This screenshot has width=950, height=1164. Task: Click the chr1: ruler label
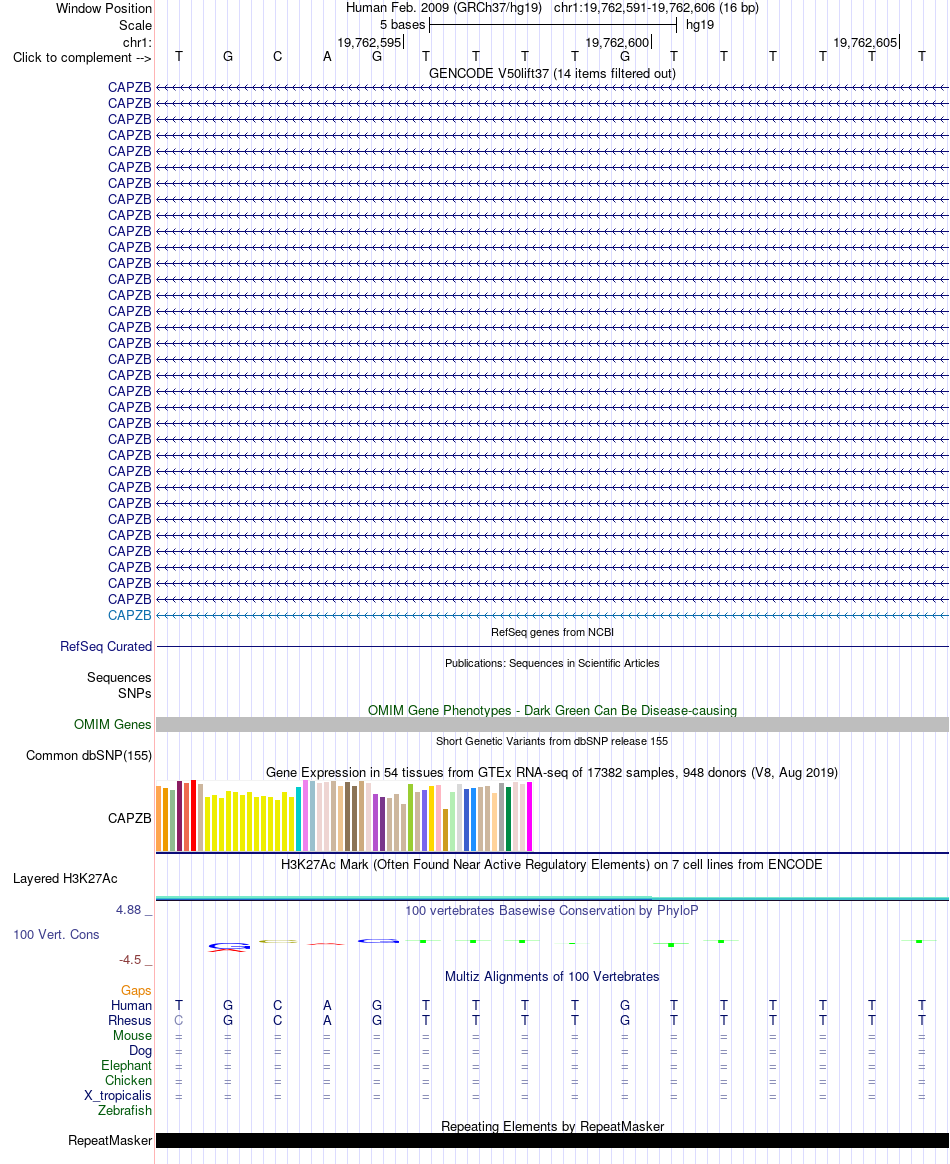click(137, 42)
